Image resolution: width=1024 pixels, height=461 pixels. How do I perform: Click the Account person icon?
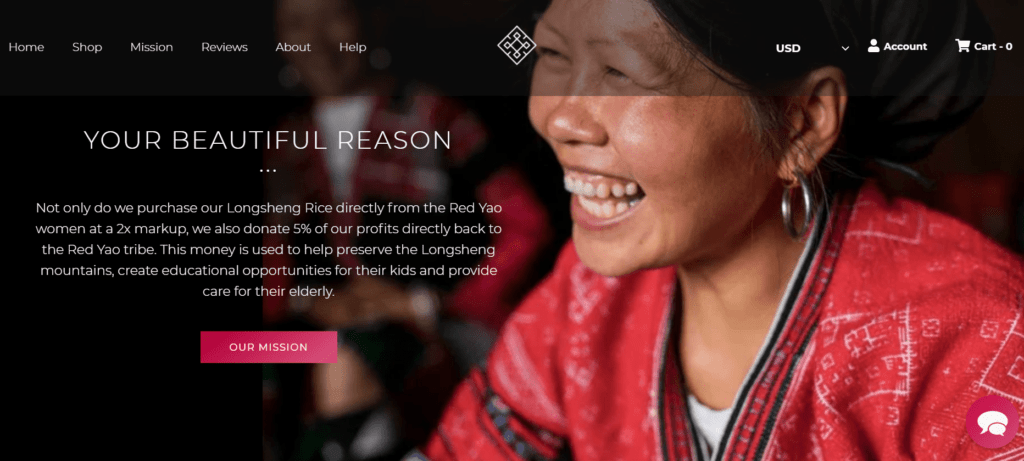click(x=873, y=46)
